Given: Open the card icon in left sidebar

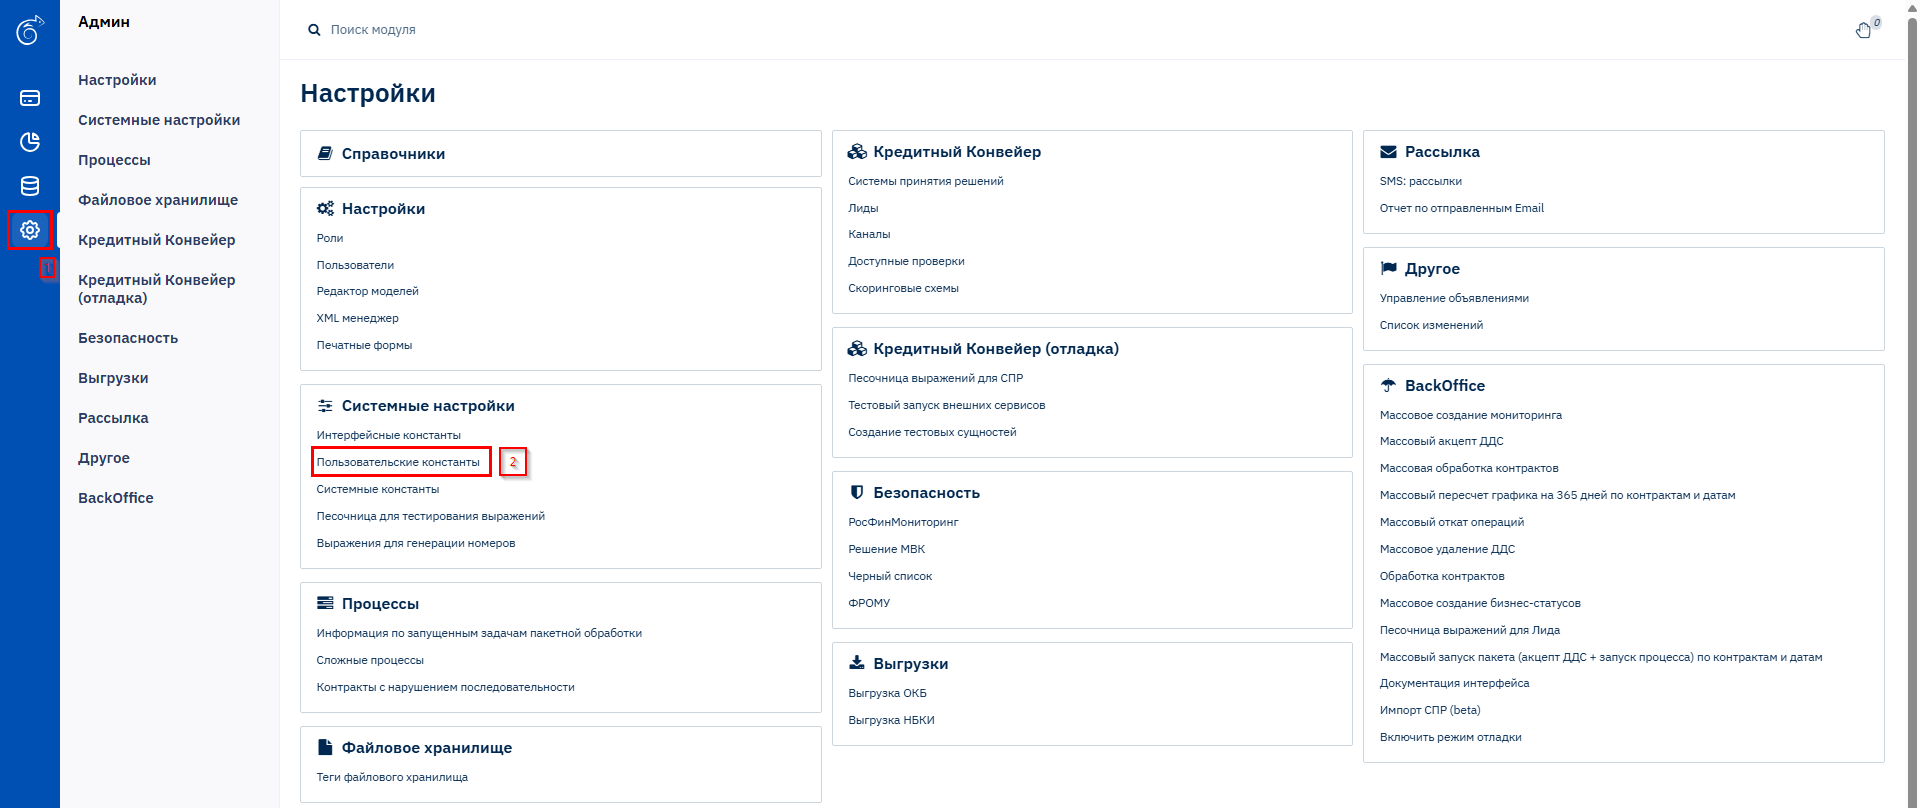Looking at the screenshot, I should pos(30,98).
